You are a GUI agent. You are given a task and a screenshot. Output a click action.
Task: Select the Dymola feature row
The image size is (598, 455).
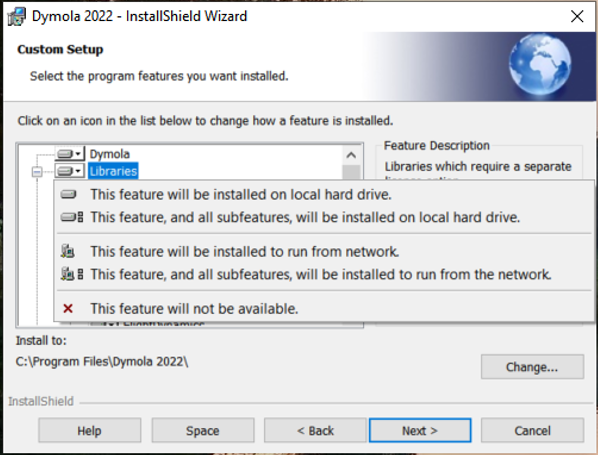coord(109,154)
